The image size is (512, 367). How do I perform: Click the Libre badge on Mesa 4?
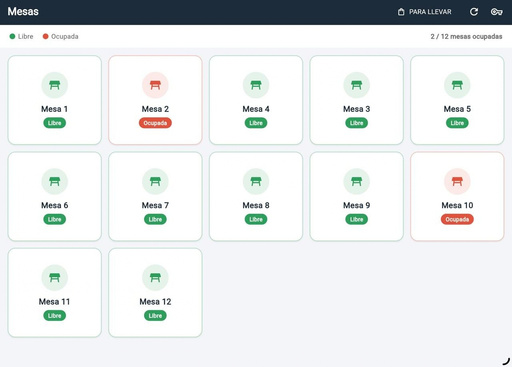click(x=256, y=123)
